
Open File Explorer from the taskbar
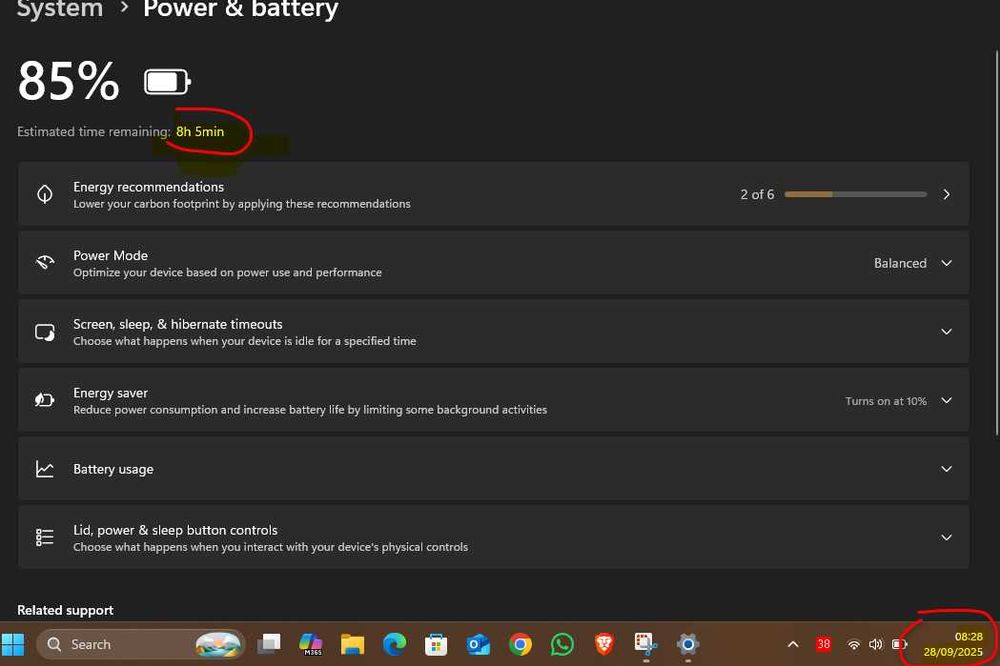352,644
